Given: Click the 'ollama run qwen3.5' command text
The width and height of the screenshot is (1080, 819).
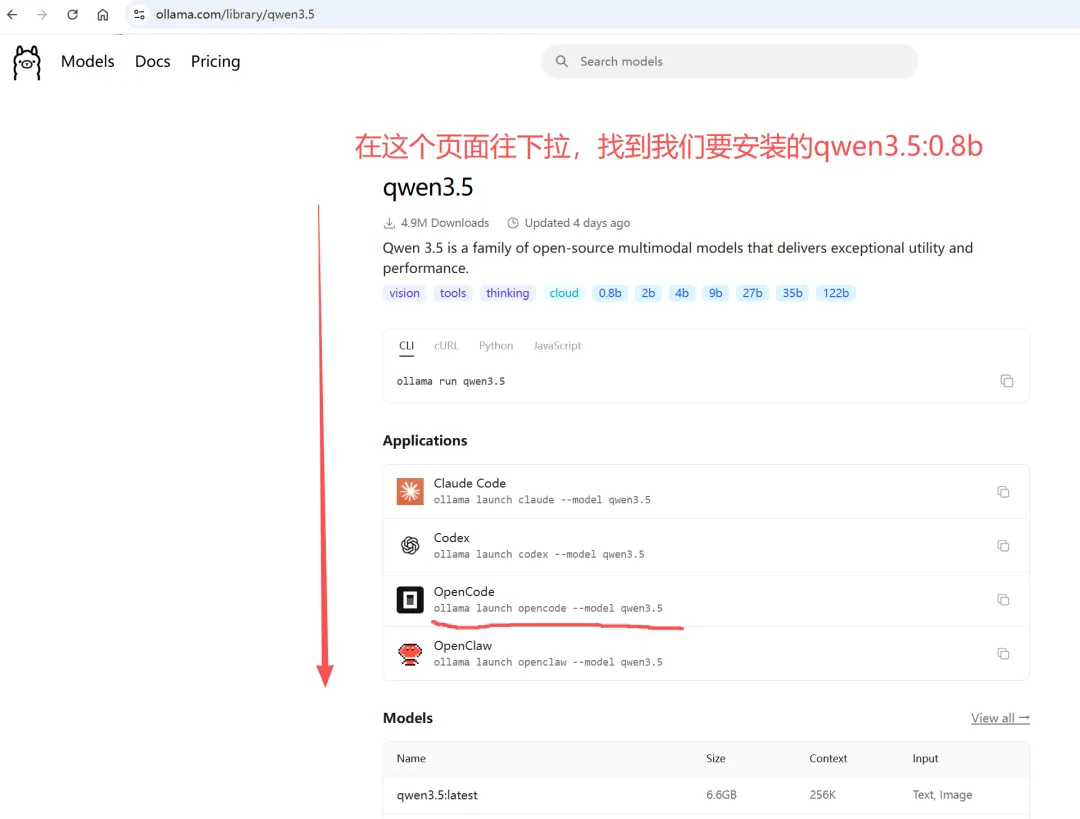Looking at the screenshot, I should [x=450, y=382].
